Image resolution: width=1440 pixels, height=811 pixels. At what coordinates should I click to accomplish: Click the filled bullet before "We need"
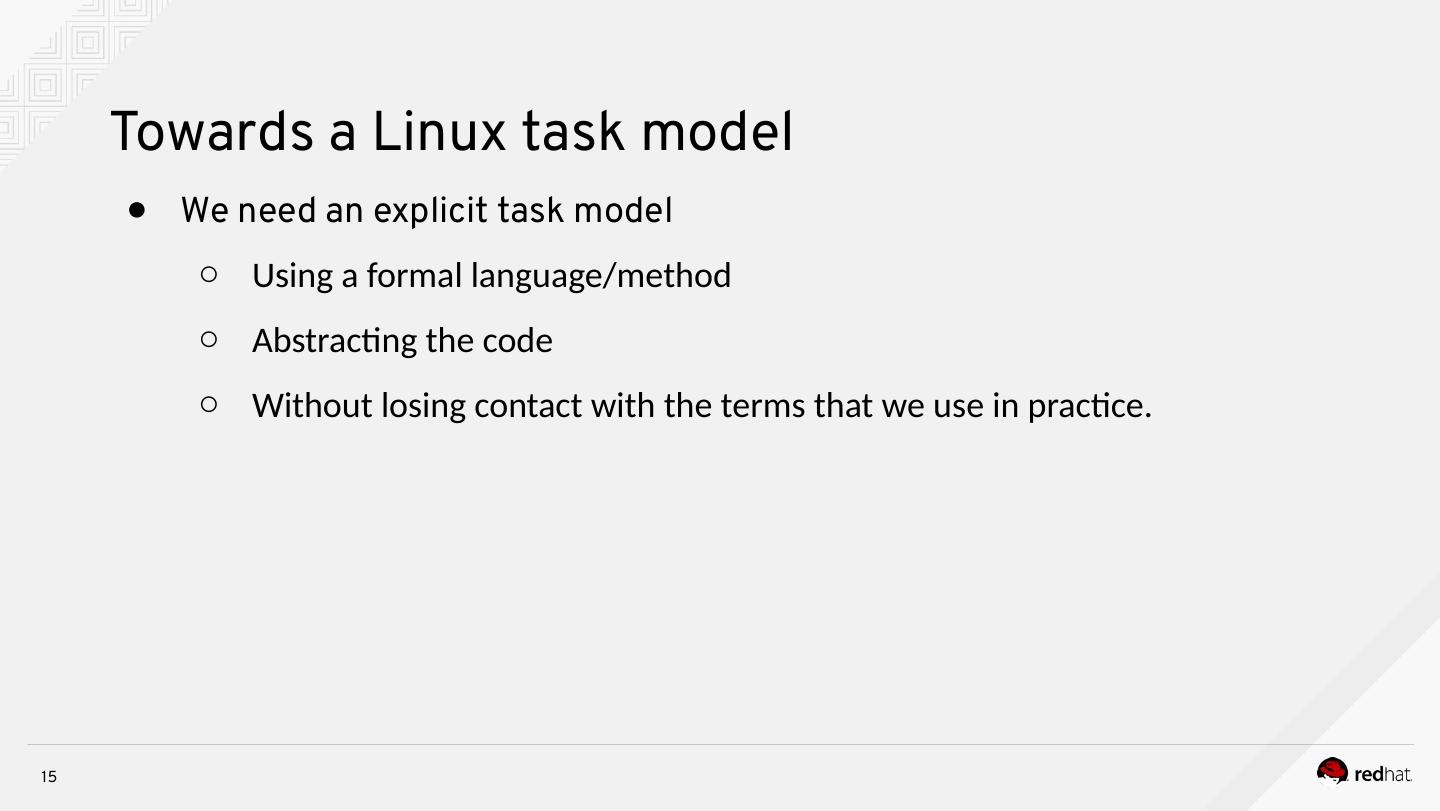point(138,210)
